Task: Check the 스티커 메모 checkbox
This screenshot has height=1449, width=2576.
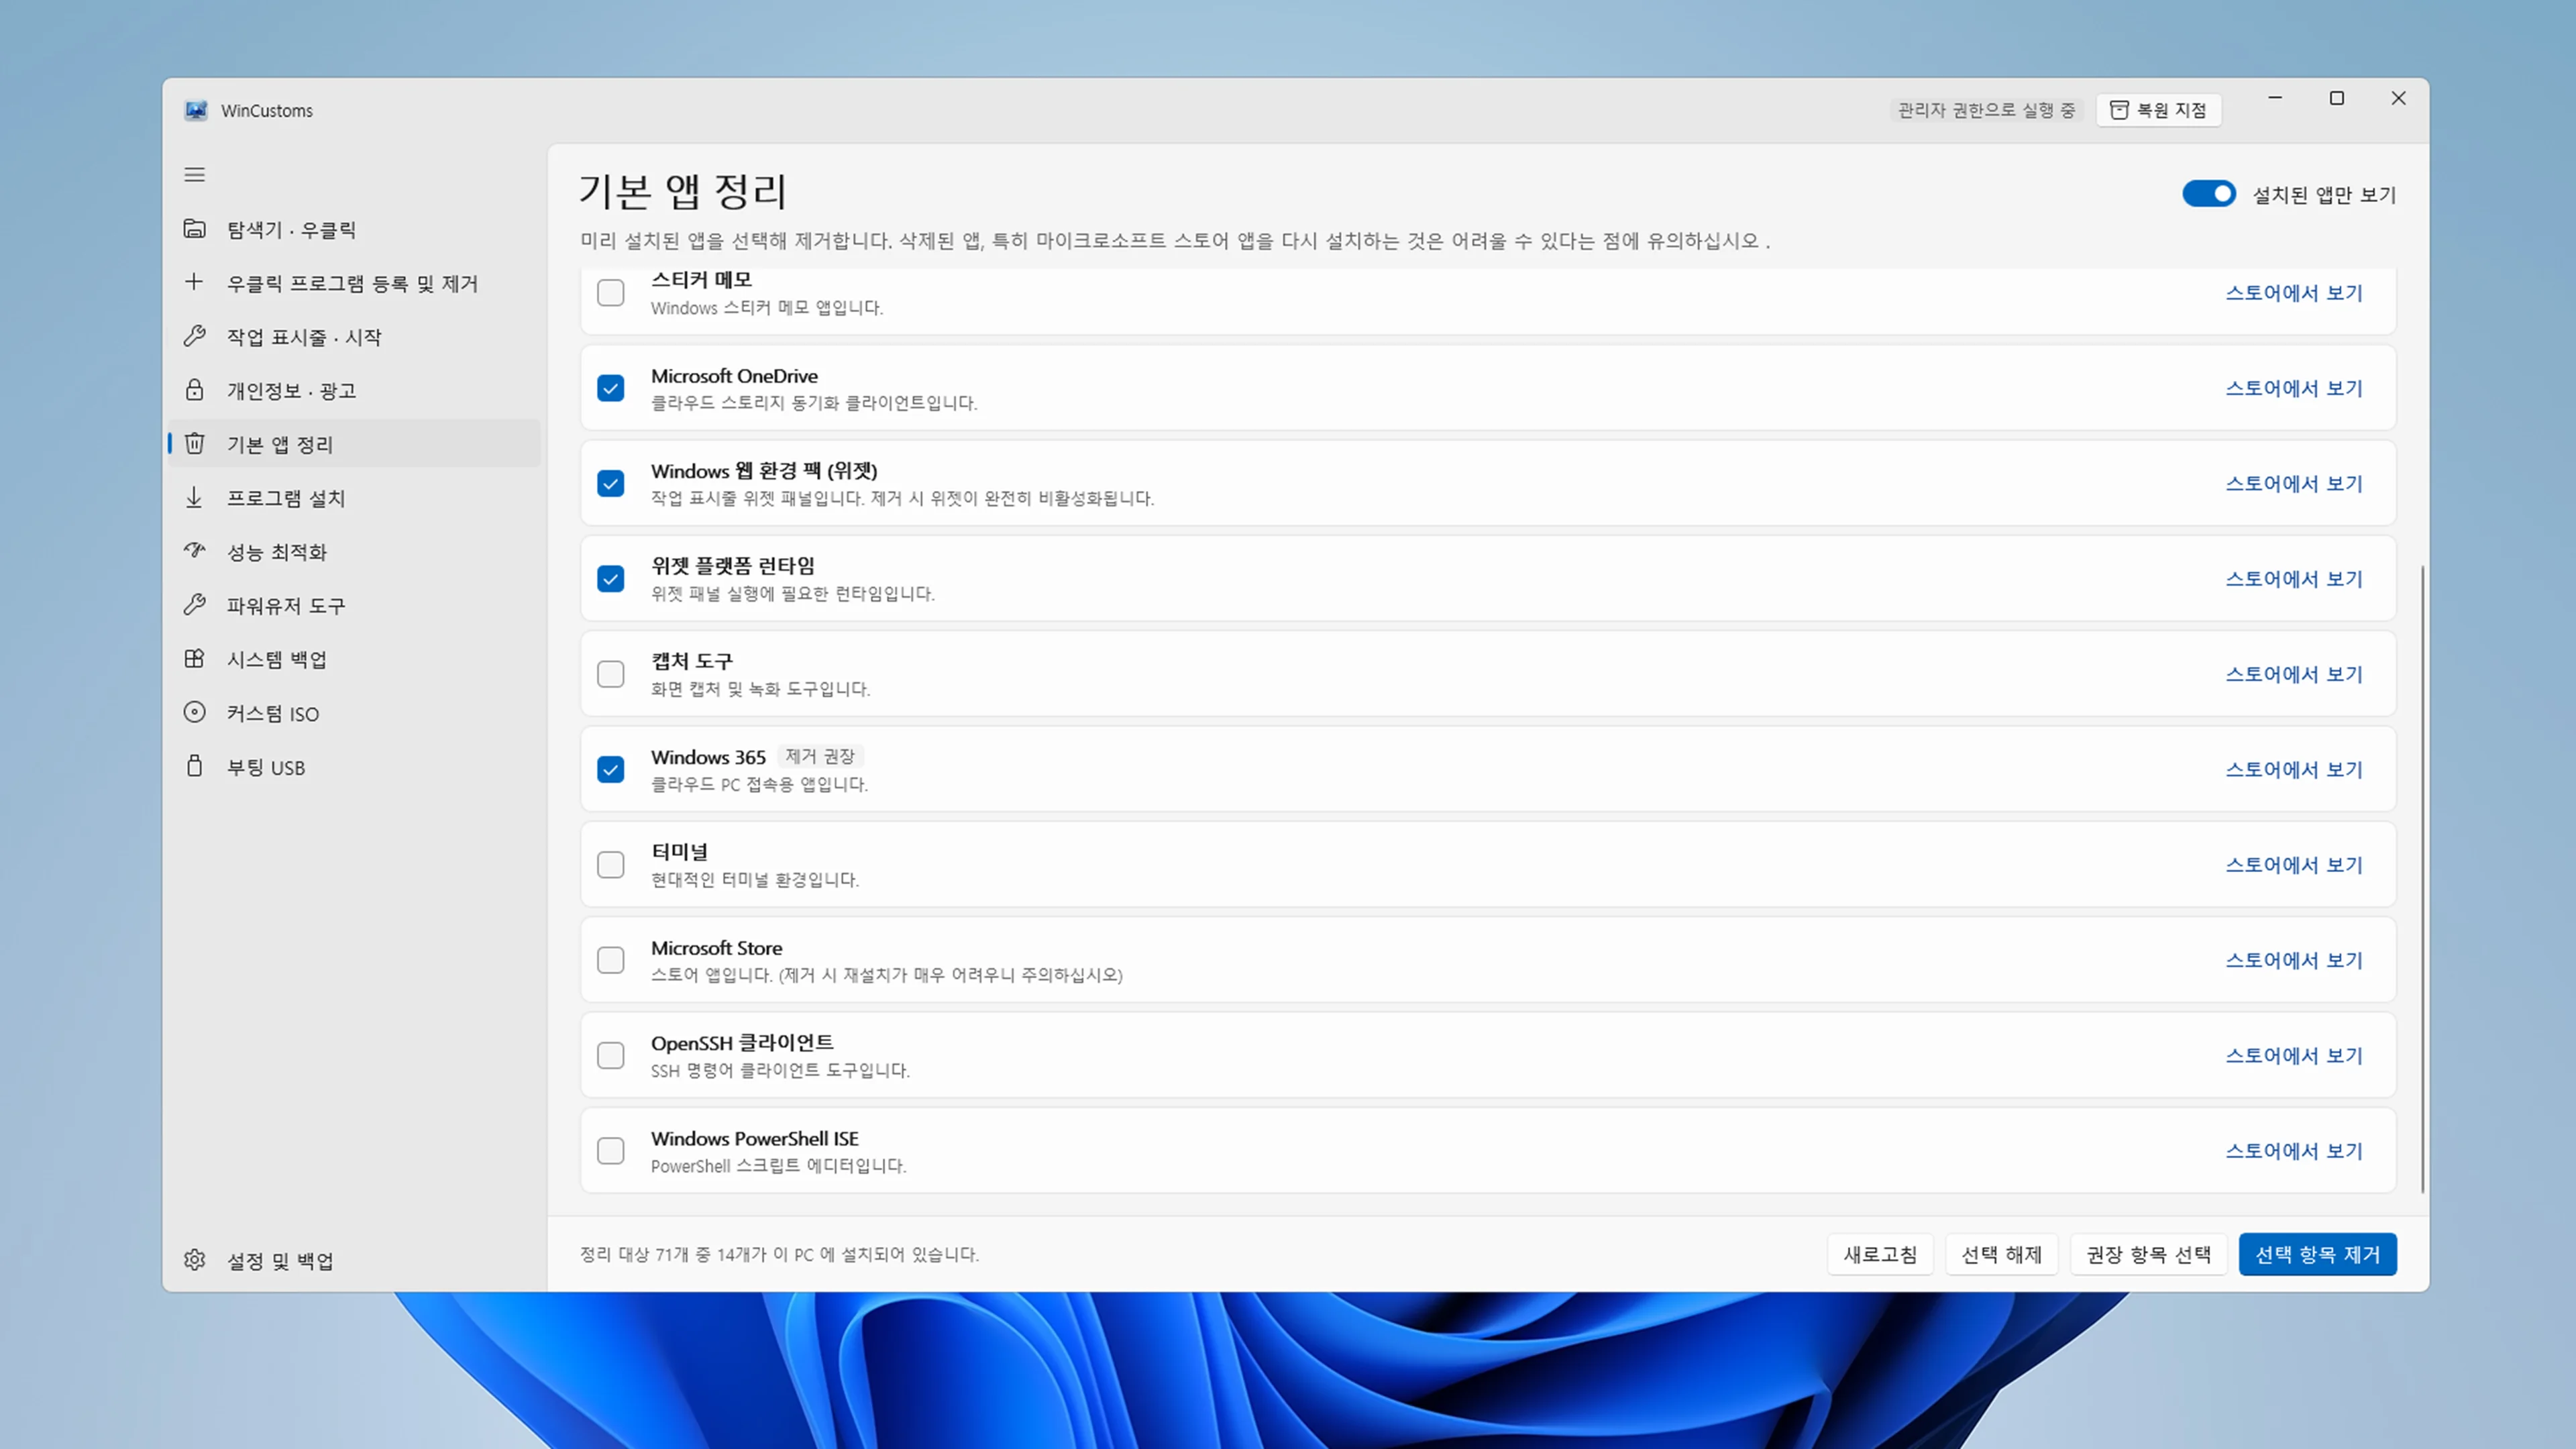Action: tap(610, 293)
